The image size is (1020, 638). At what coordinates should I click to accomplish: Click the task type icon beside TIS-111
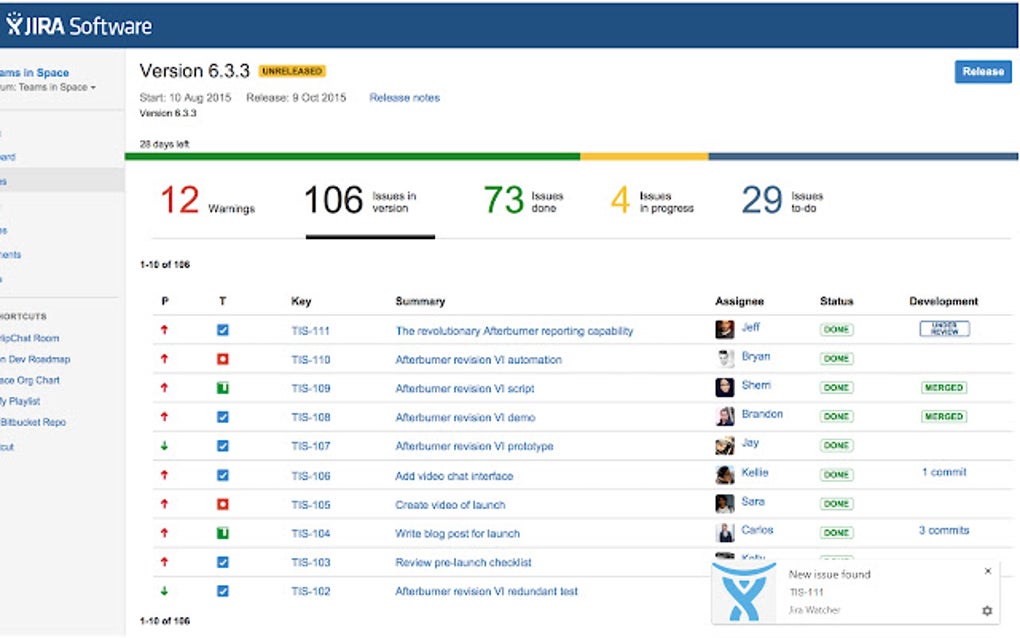tap(222, 329)
